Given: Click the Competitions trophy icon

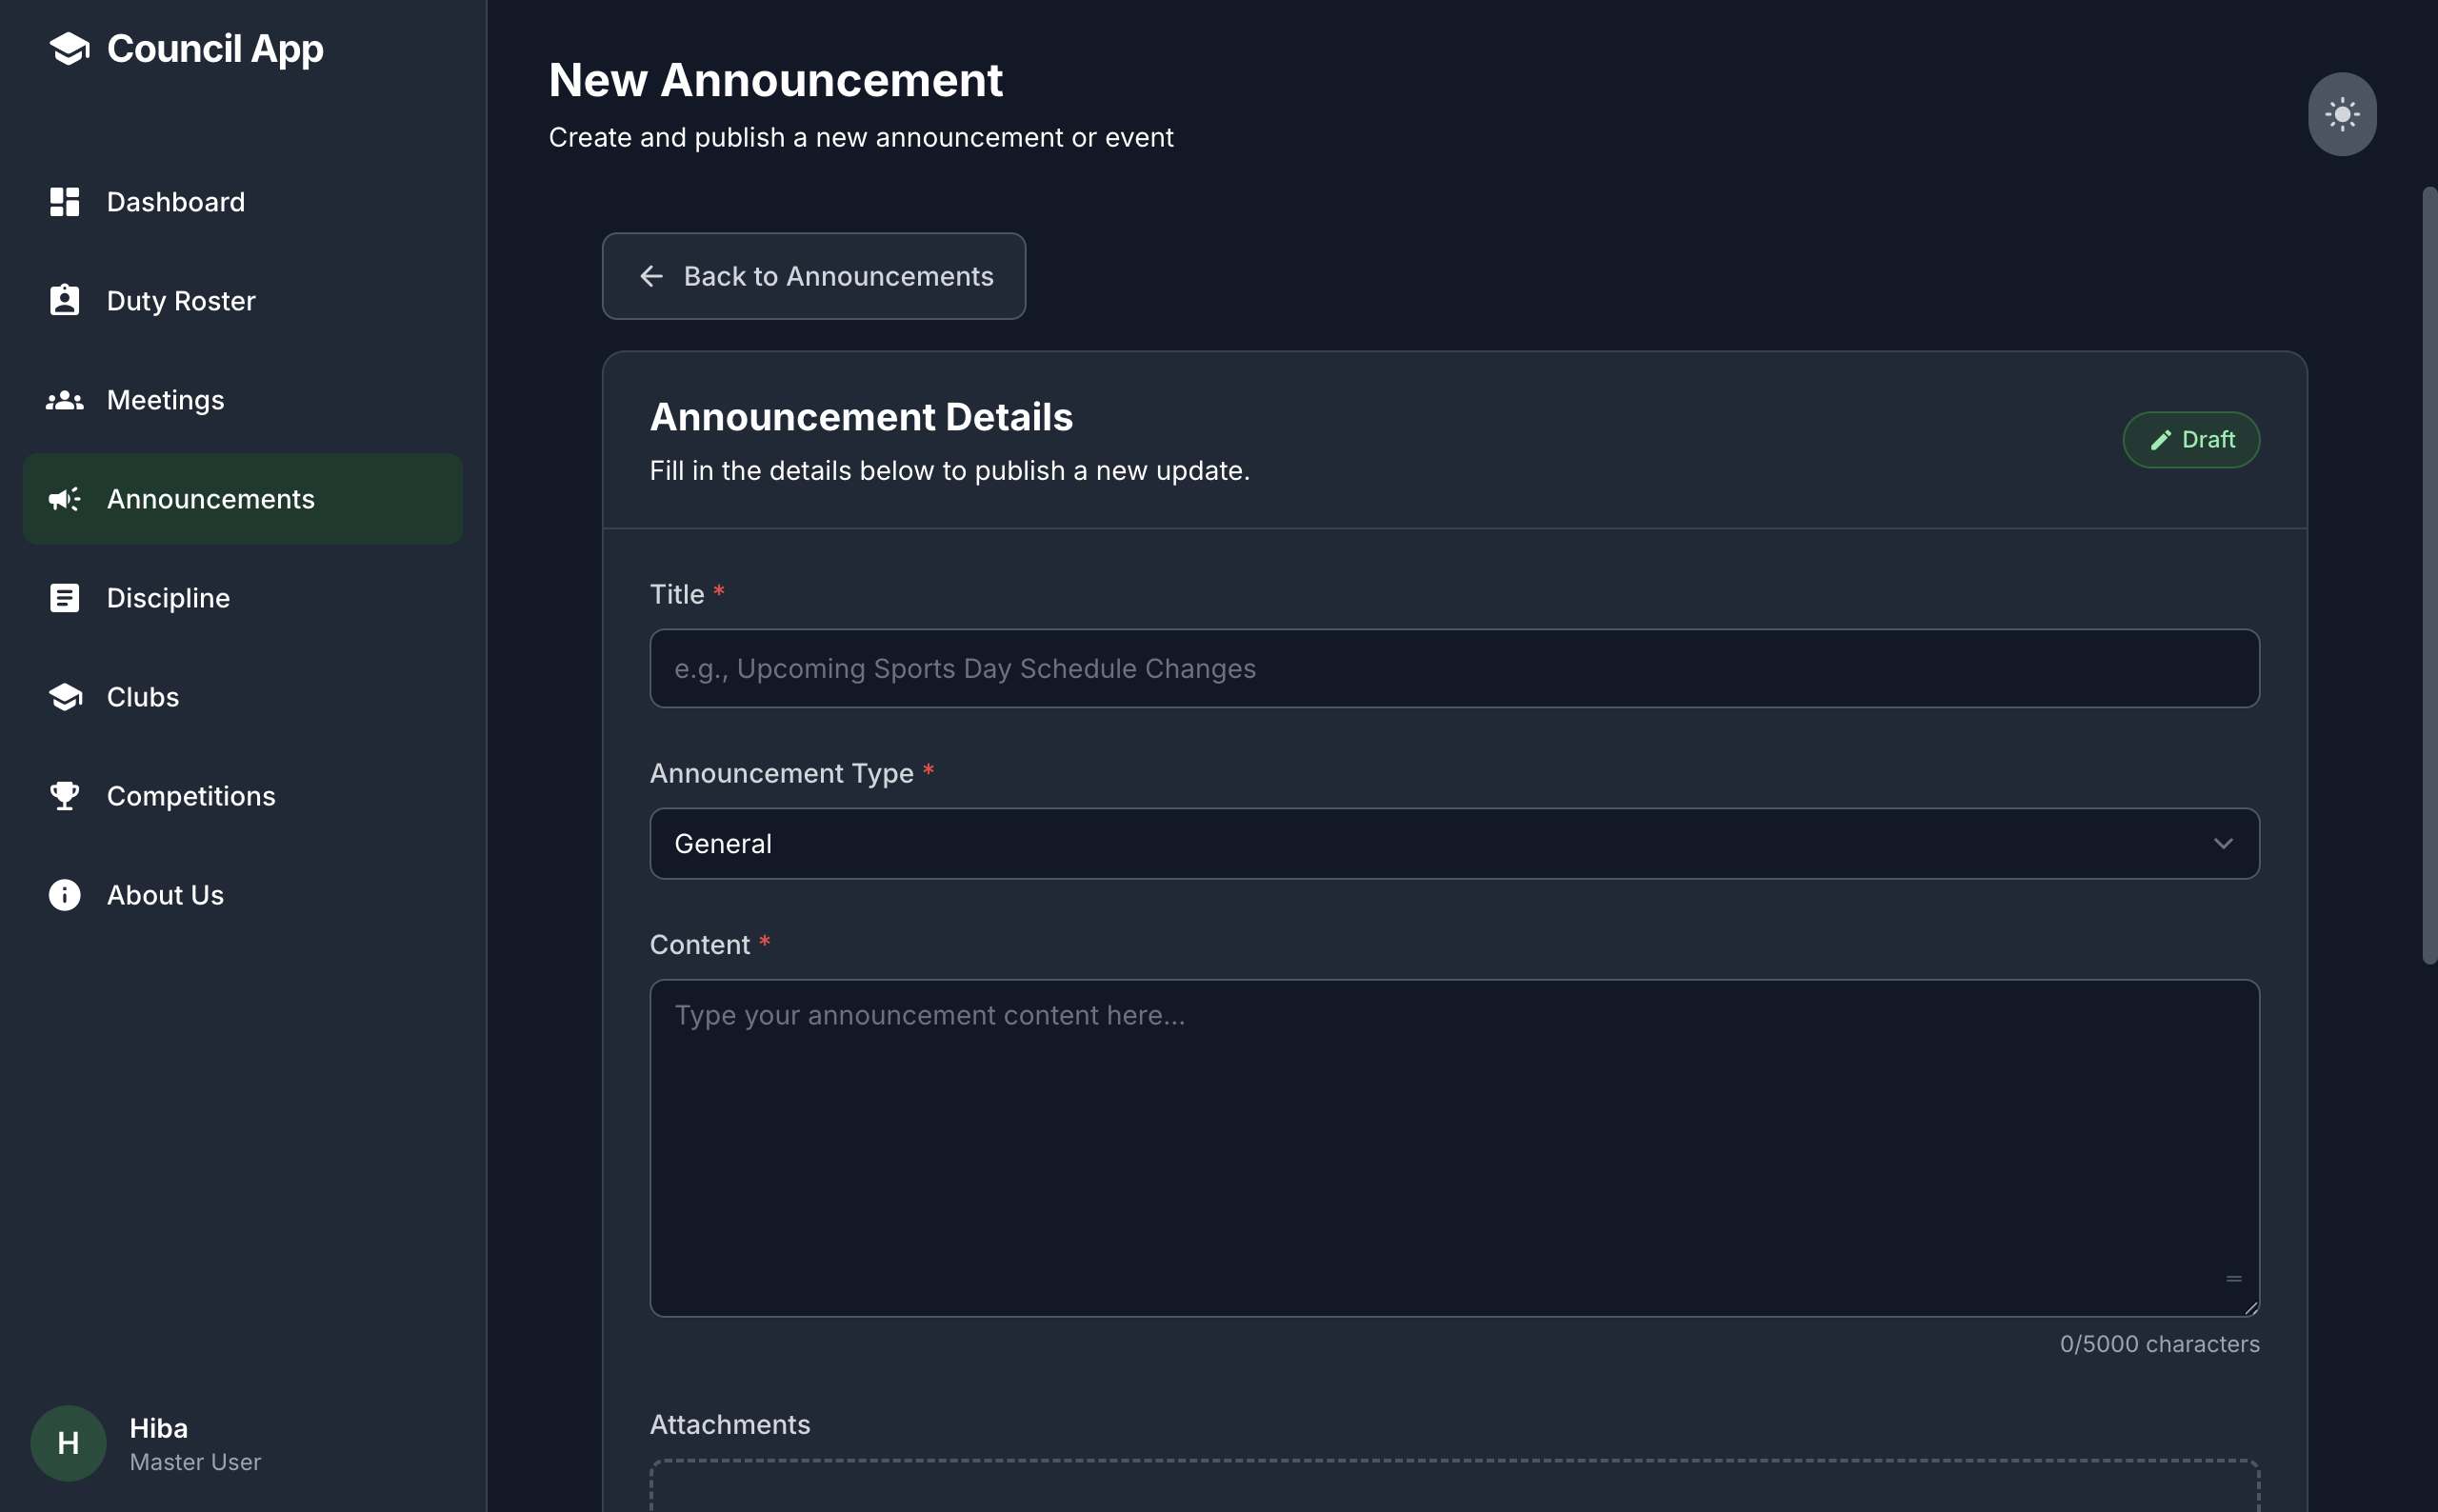Looking at the screenshot, I should point(65,796).
